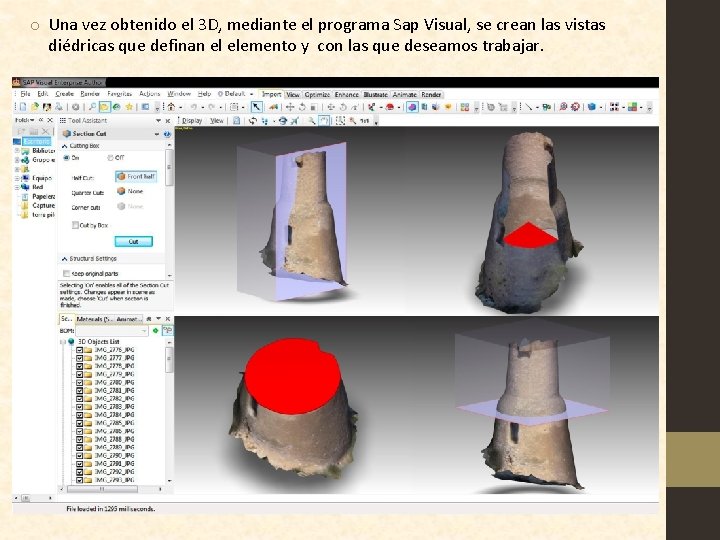720x540 pixels.
Task: Open the Materials panel tab
Action: (x=95, y=319)
